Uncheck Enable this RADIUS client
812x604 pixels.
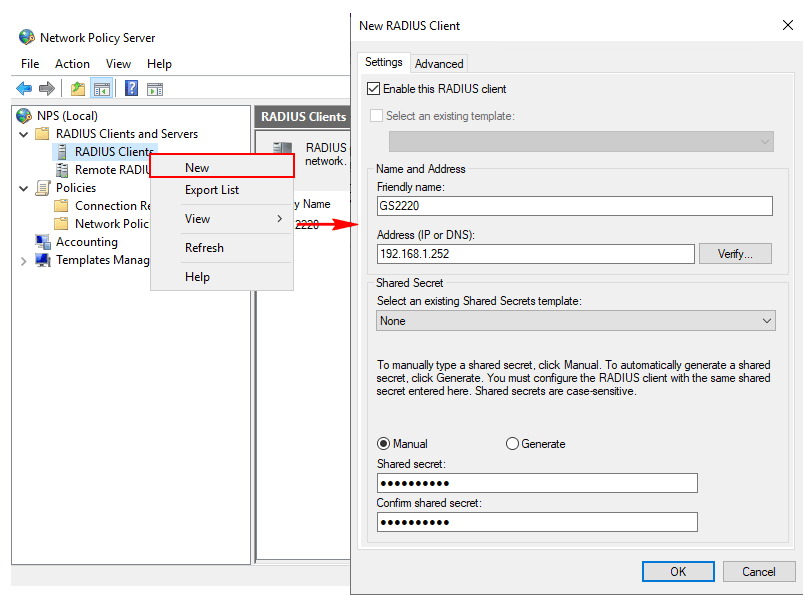click(375, 90)
